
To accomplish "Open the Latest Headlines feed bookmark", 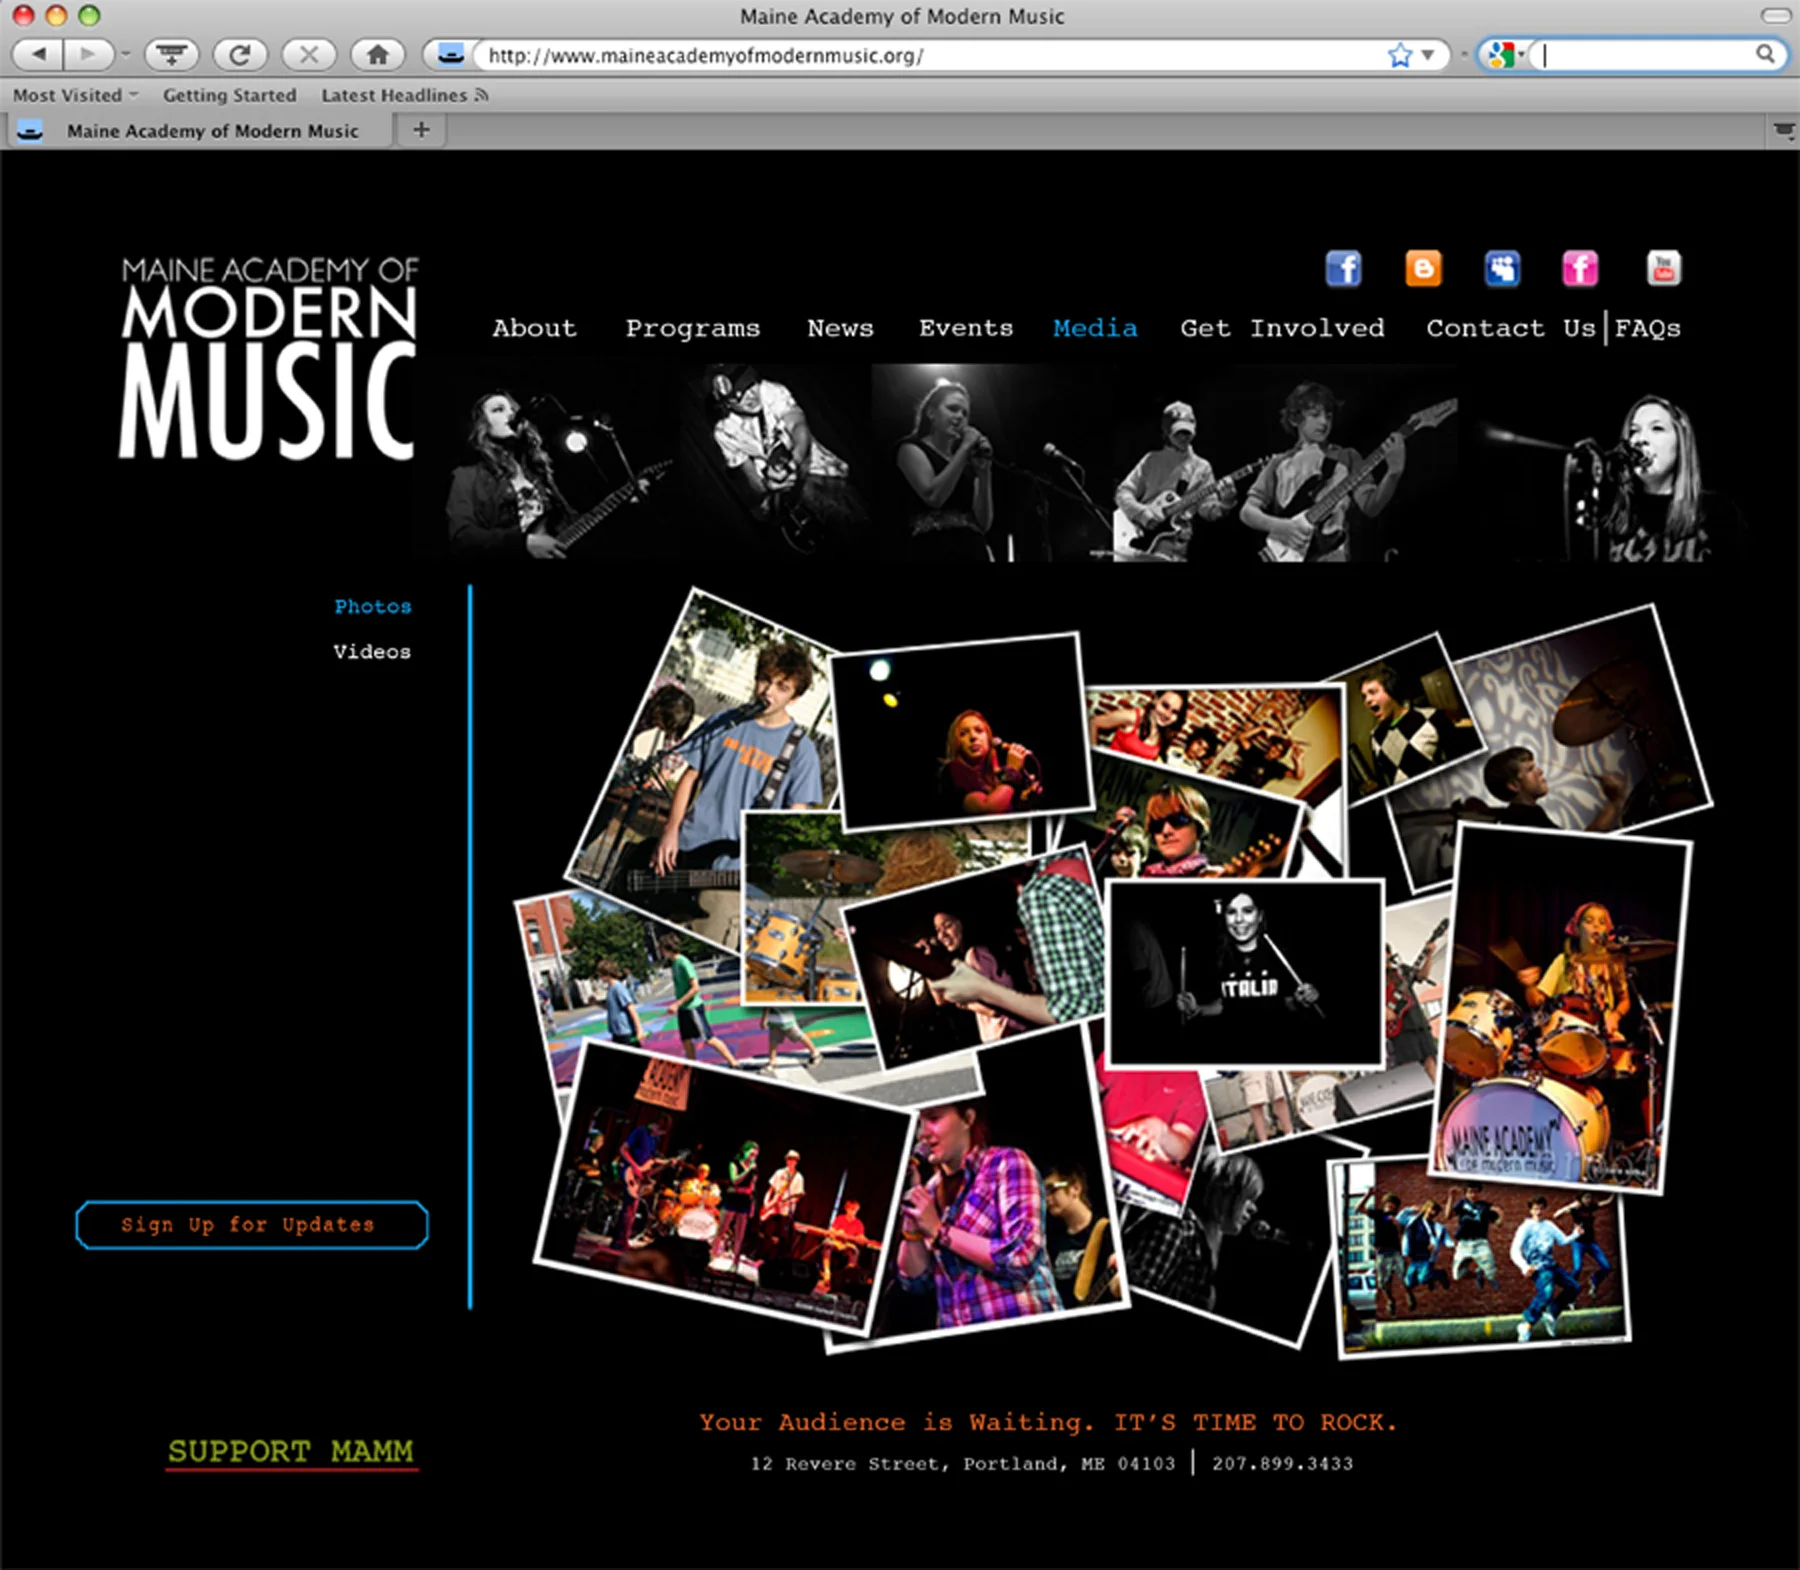I will [x=404, y=95].
